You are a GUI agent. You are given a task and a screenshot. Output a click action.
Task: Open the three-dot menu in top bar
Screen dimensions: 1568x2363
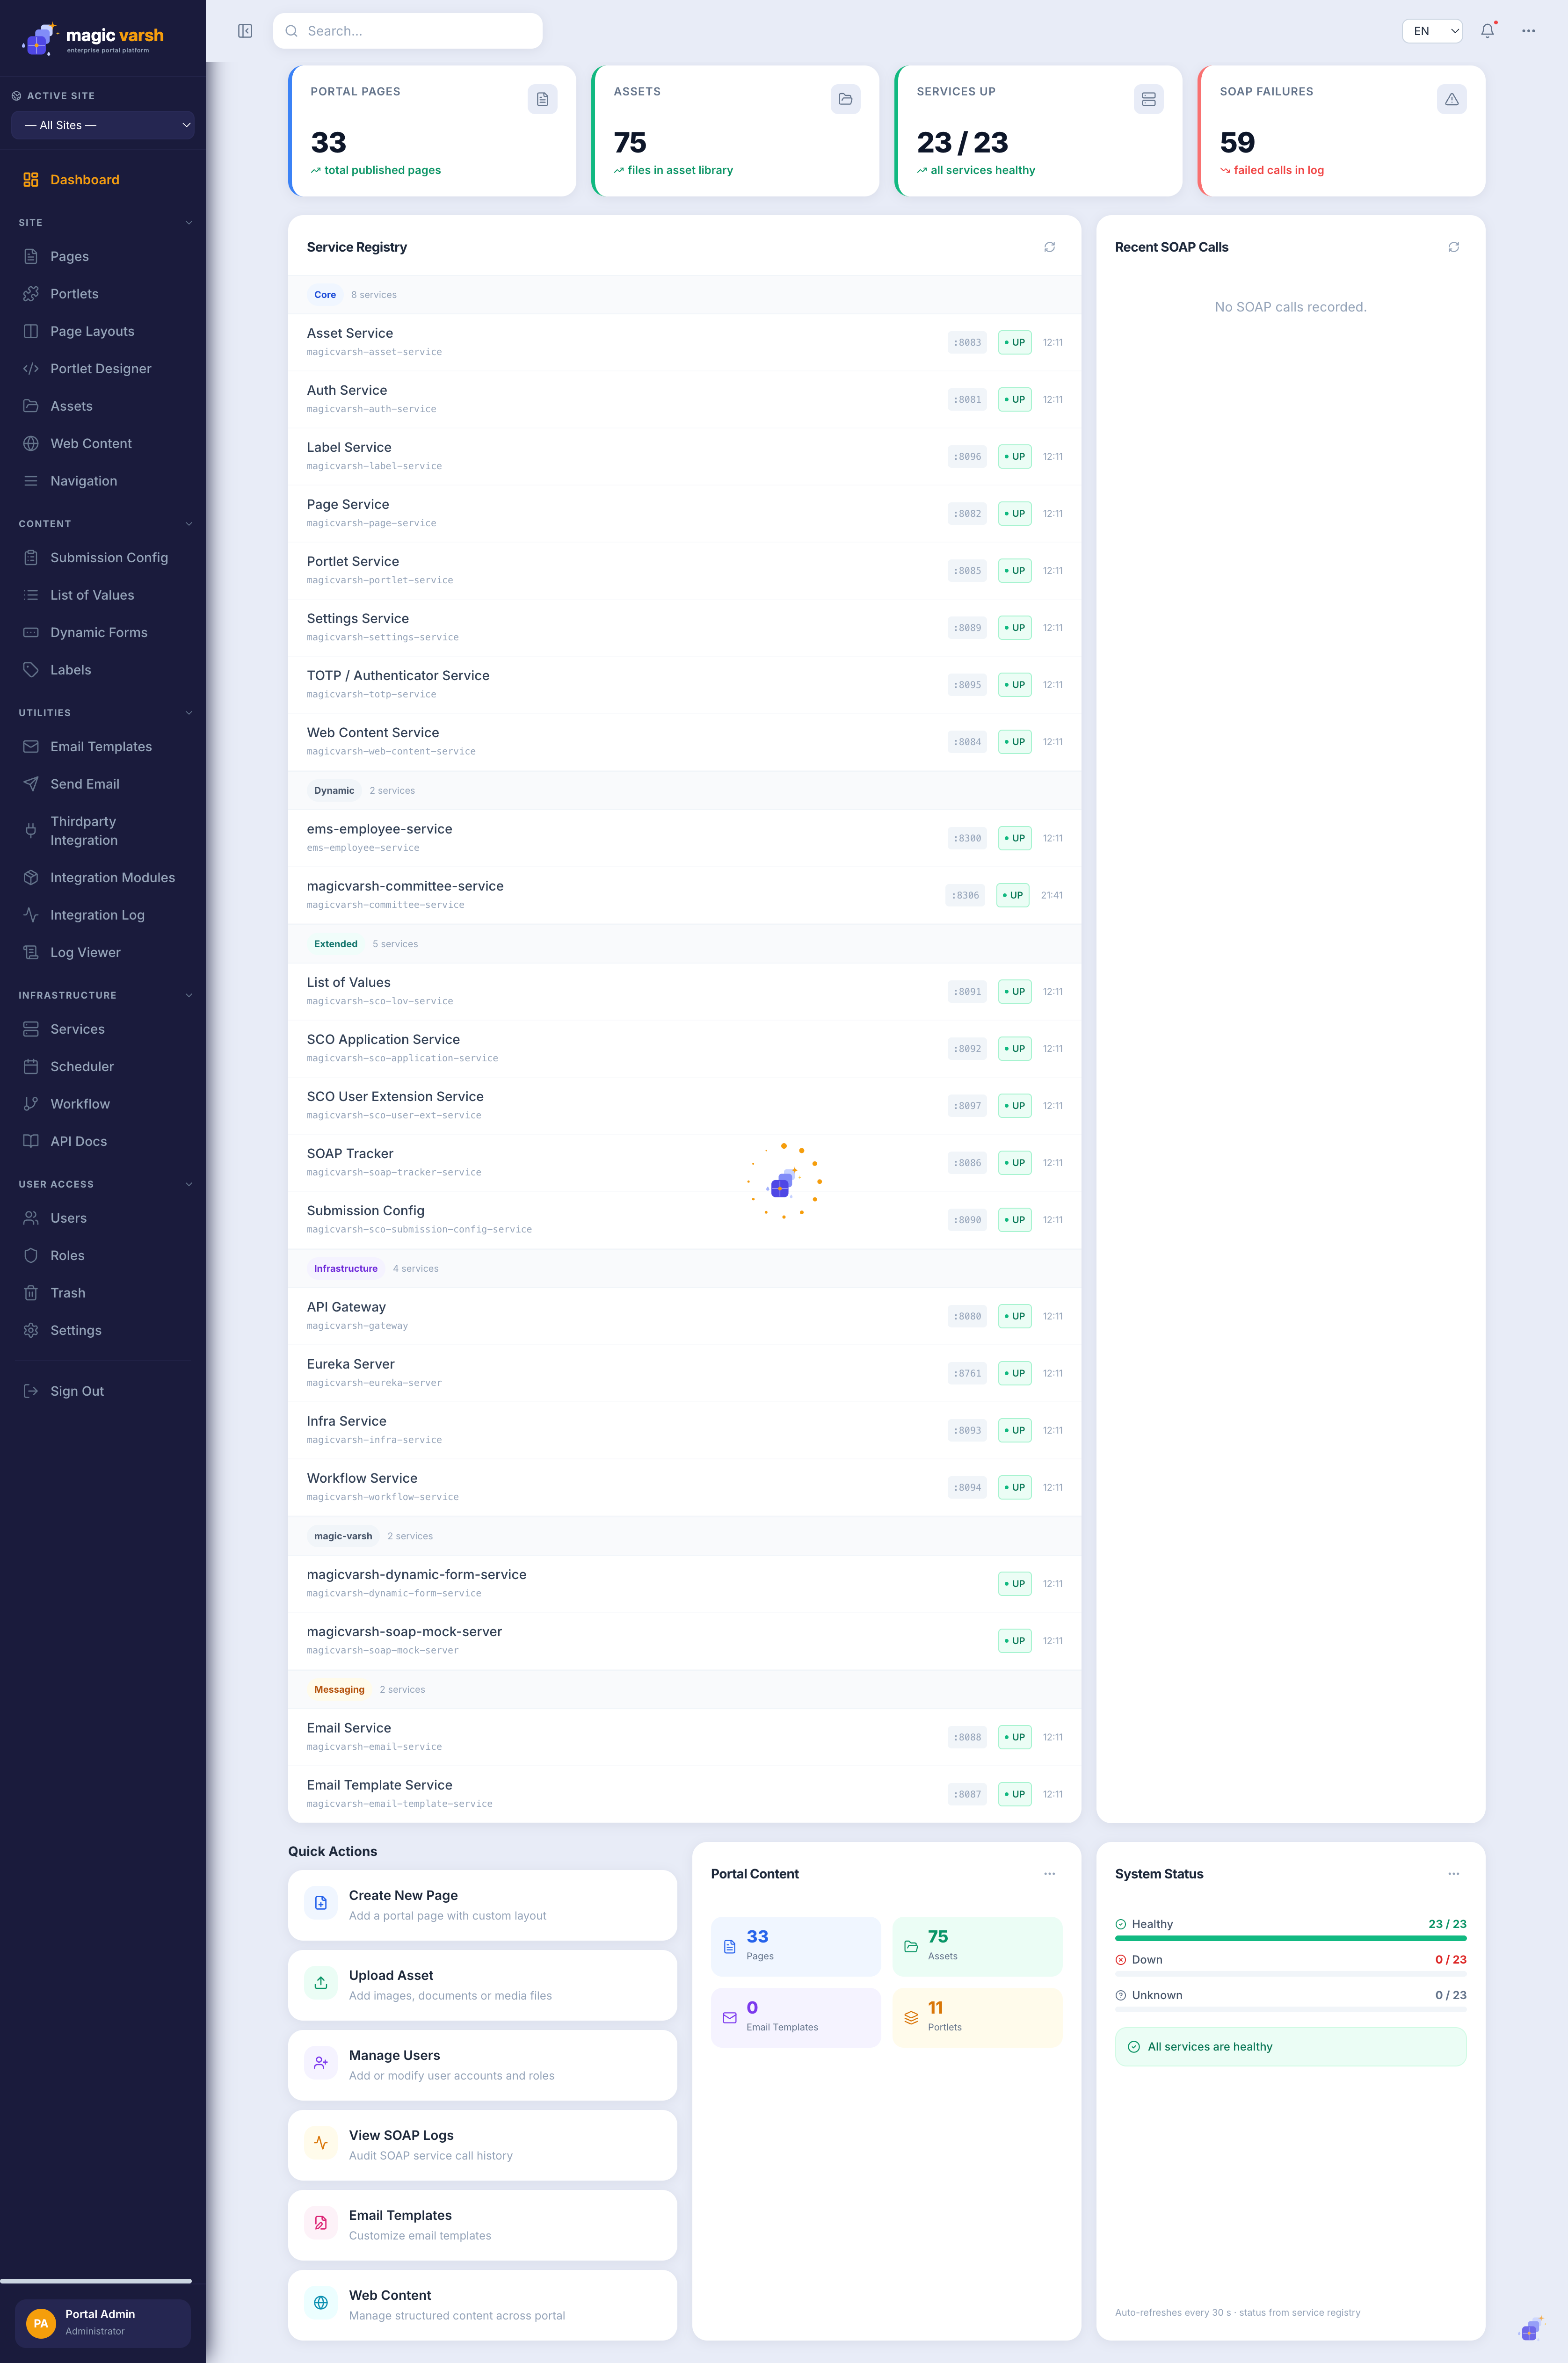[x=1528, y=31]
